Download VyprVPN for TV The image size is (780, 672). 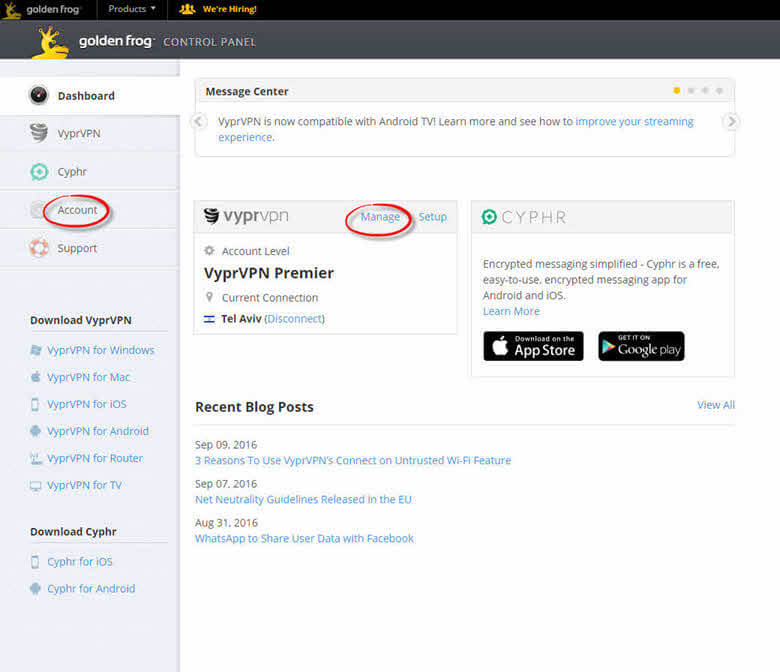coord(84,485)
